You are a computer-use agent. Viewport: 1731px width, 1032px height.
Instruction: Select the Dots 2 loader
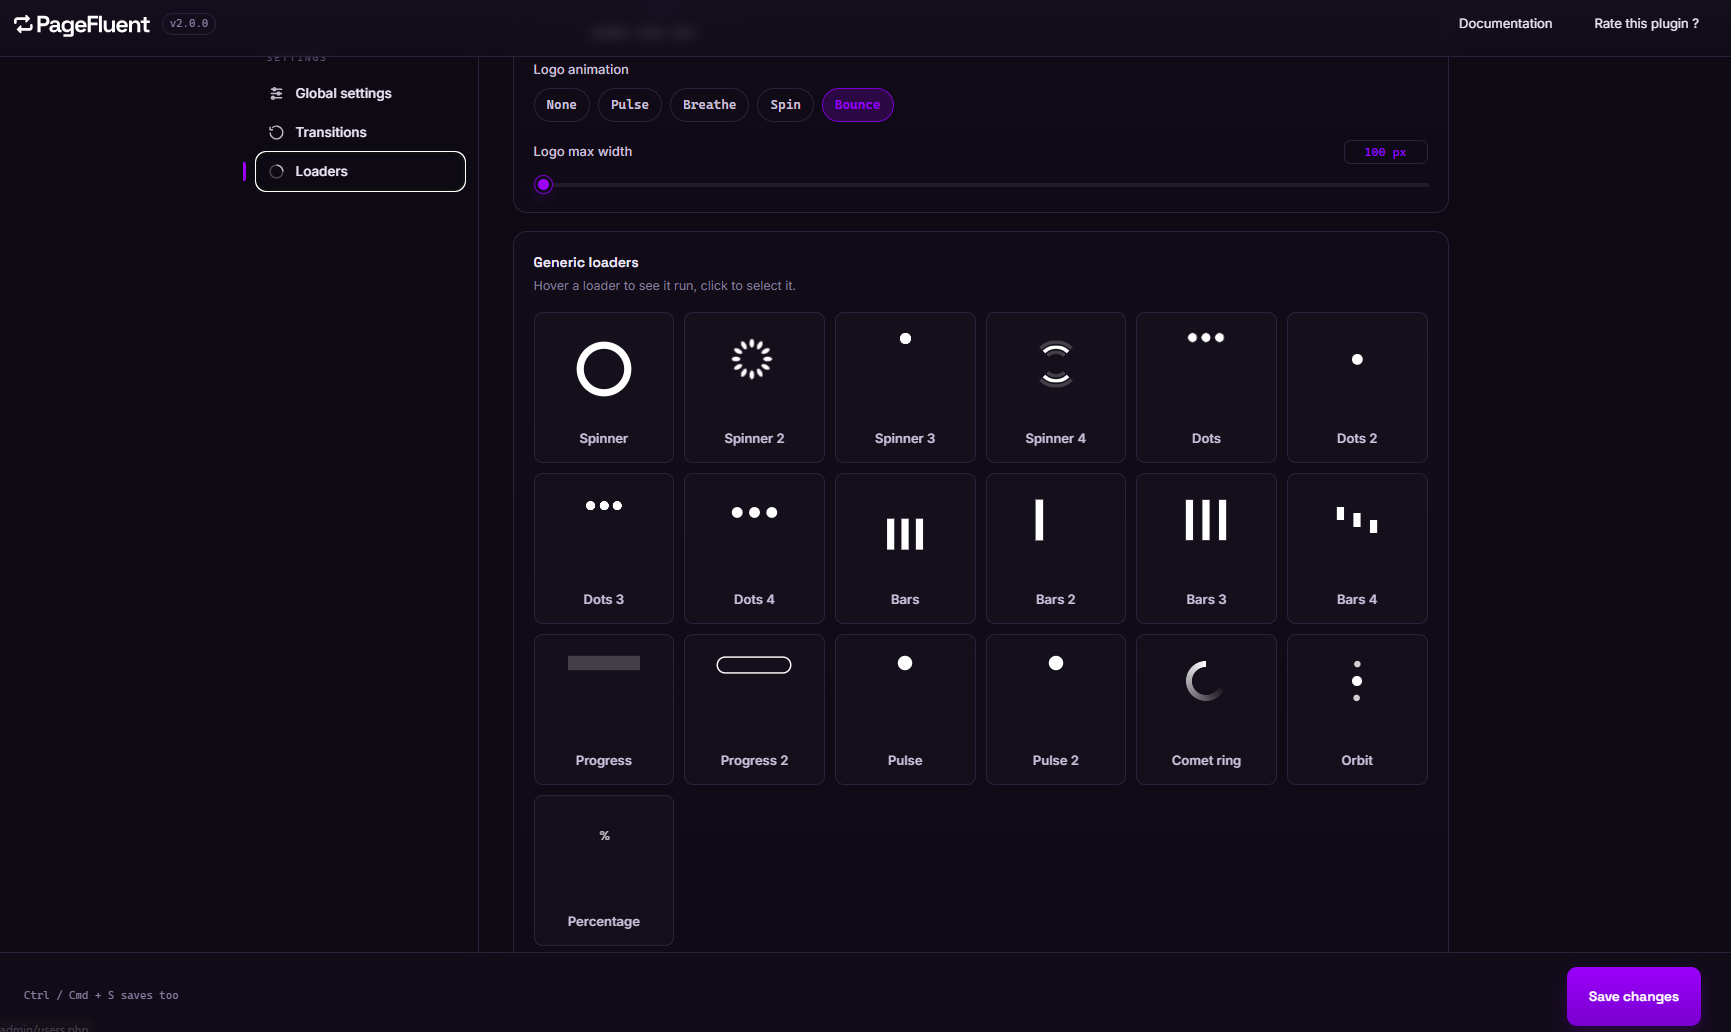pos(1357,387)
